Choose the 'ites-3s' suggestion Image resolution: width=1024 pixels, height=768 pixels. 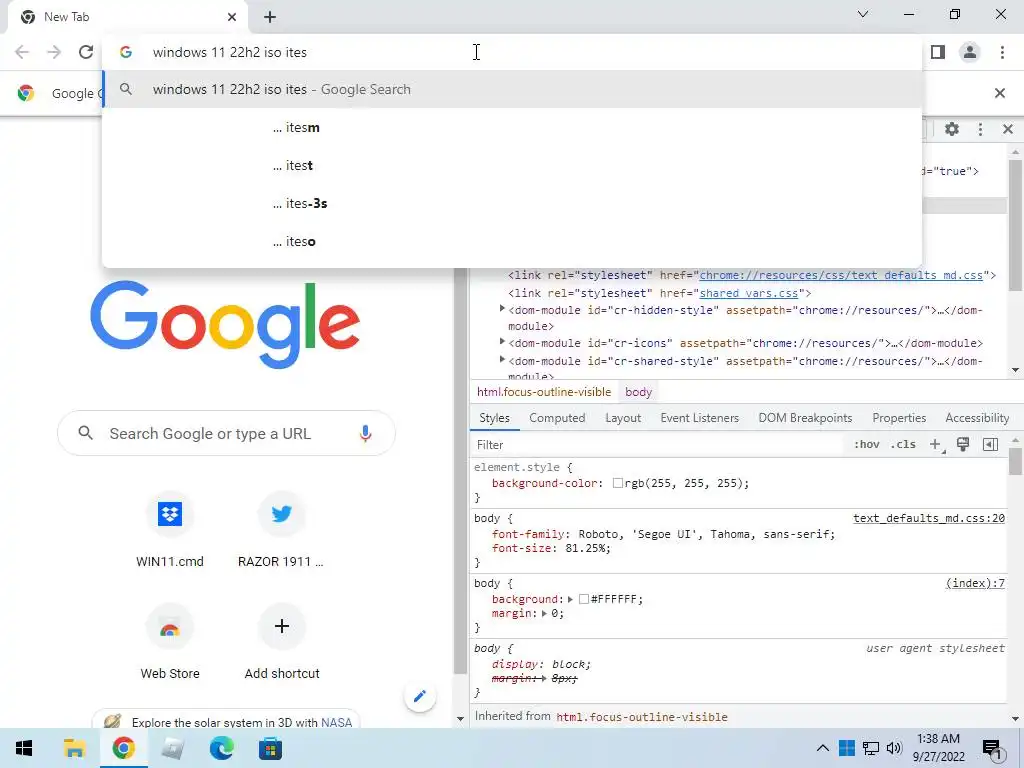point(512,203)
